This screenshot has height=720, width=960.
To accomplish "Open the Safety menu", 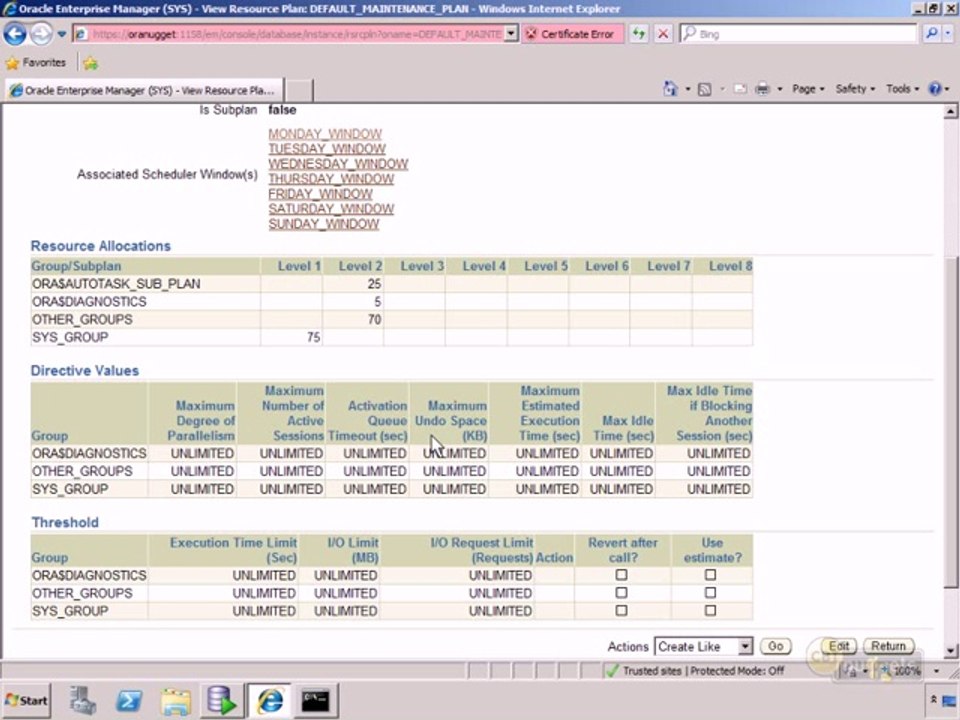I will pos(855,89).
